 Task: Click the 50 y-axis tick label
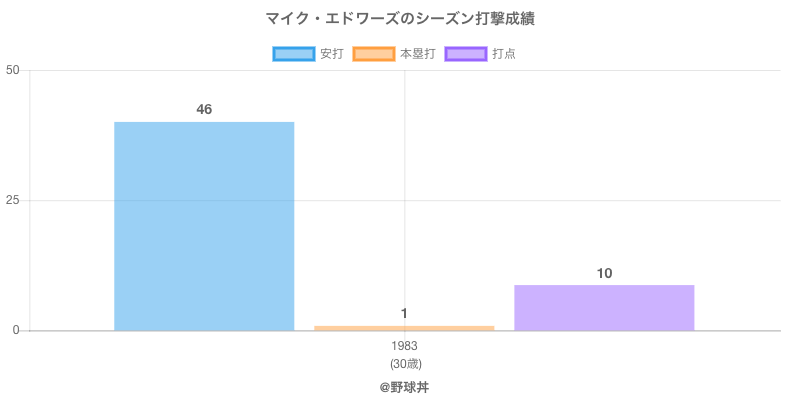[13, 70]
